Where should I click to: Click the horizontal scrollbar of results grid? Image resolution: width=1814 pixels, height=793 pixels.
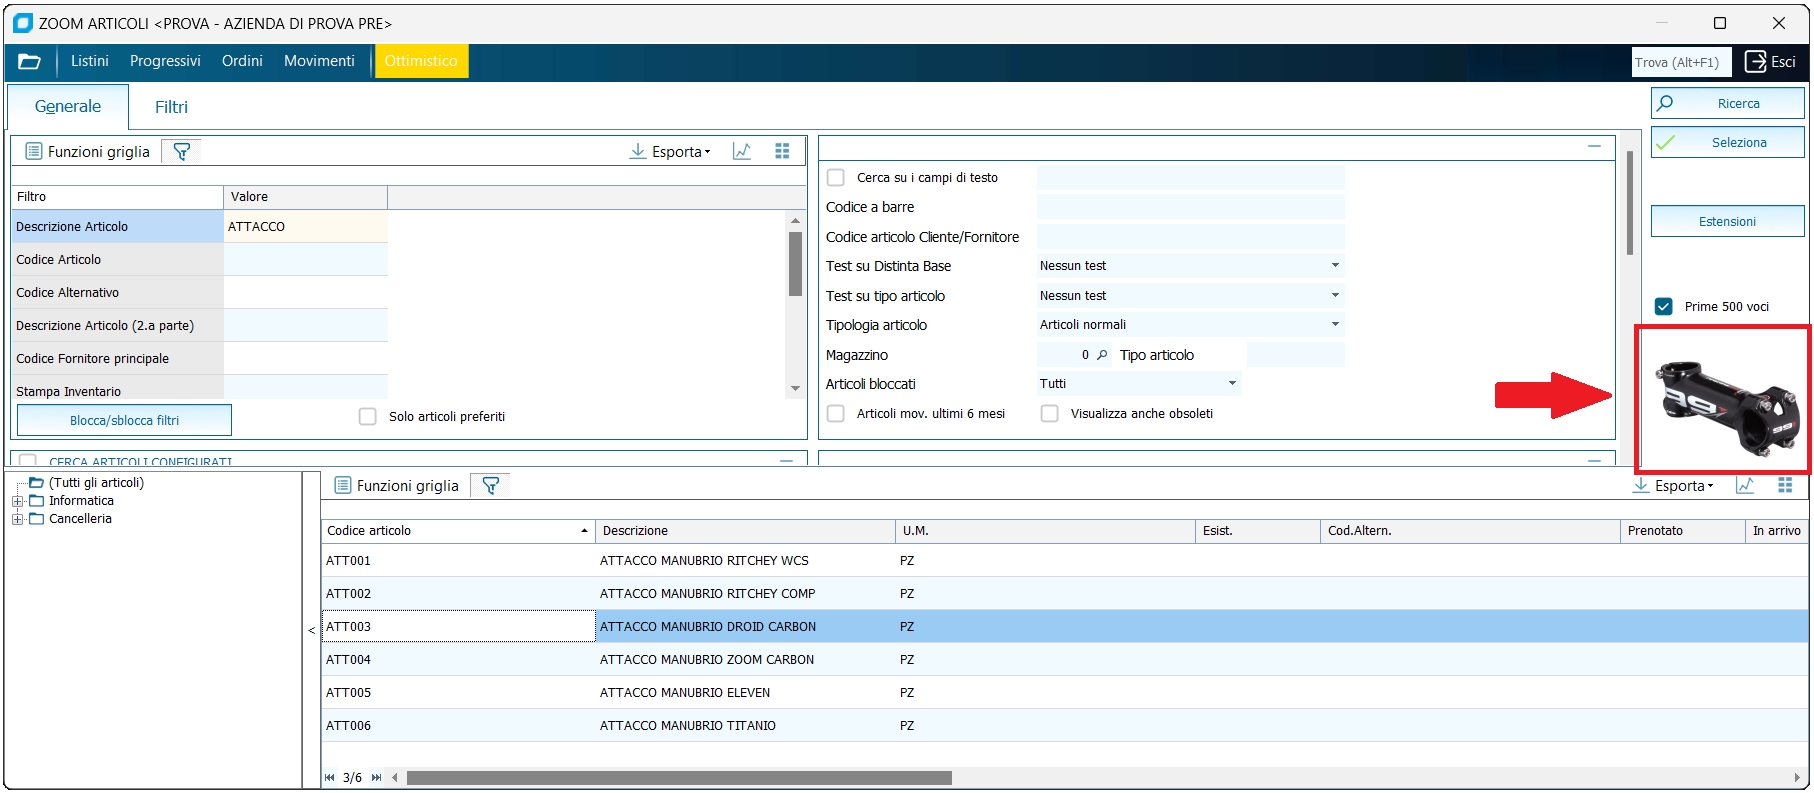(x=679, y=778)
